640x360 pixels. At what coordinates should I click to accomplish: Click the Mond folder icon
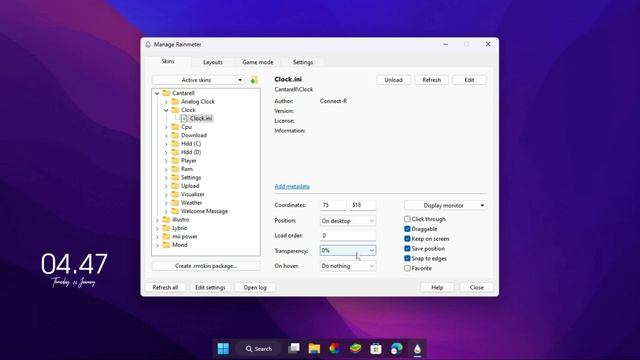pyautogui.click(x=166, y=245)
